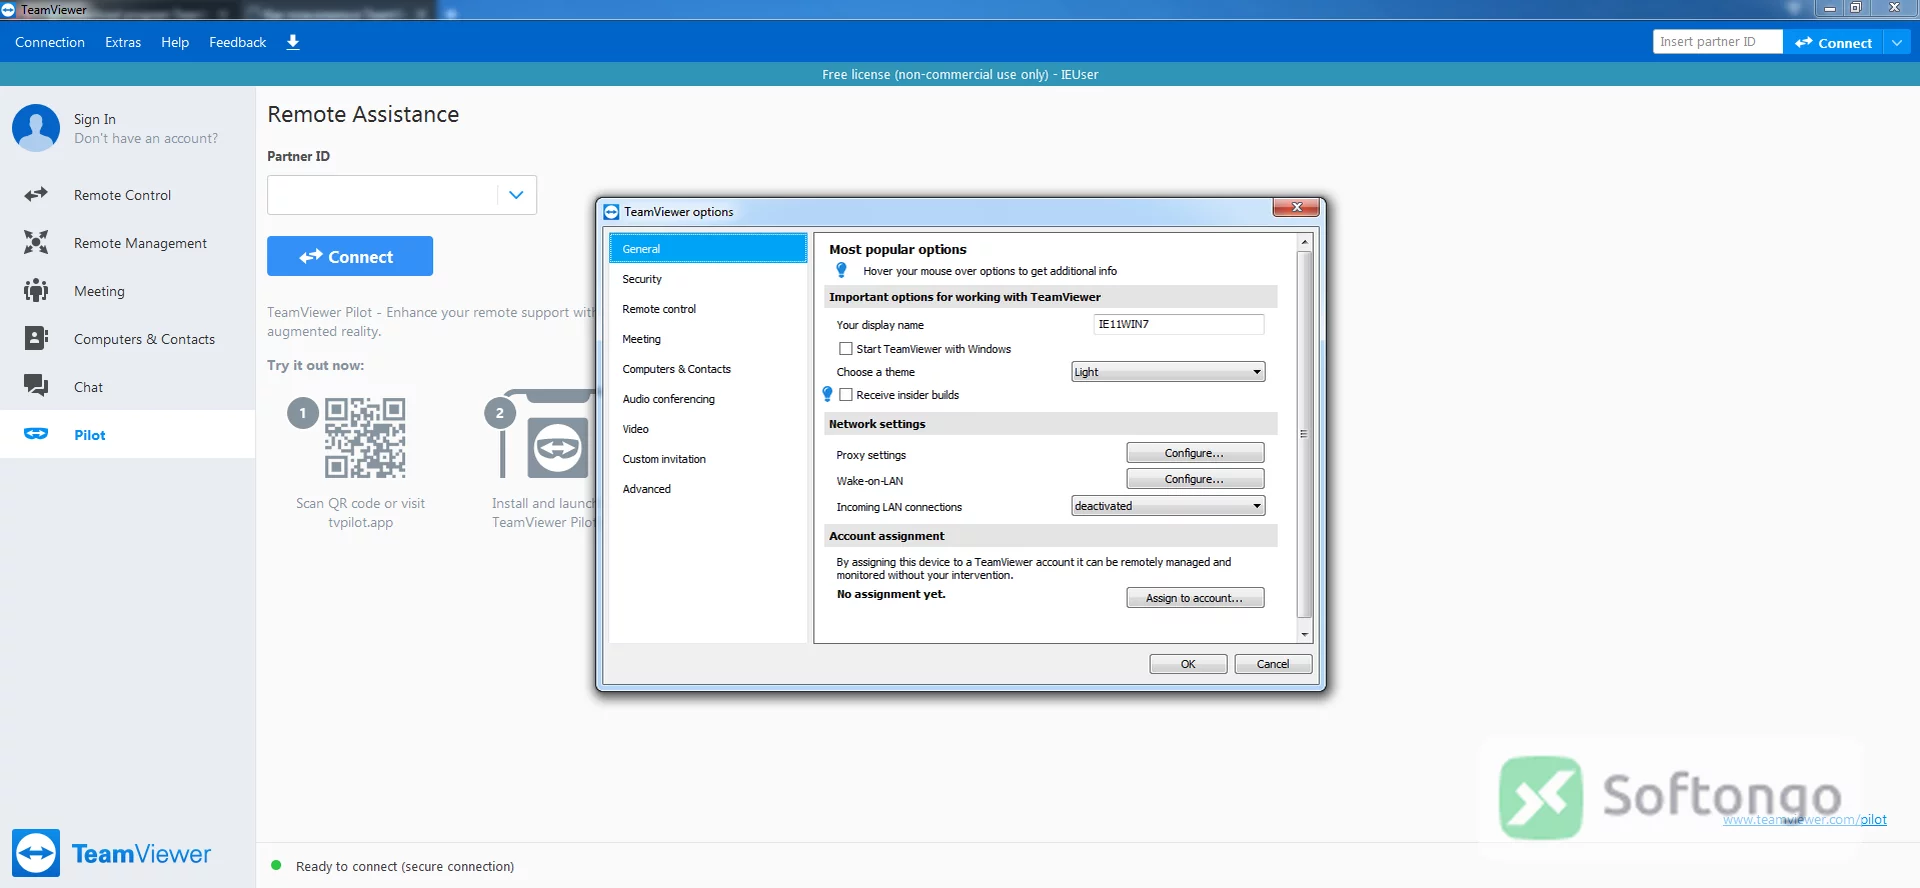Click Configure for Proxy settings

click(1195, 453)
